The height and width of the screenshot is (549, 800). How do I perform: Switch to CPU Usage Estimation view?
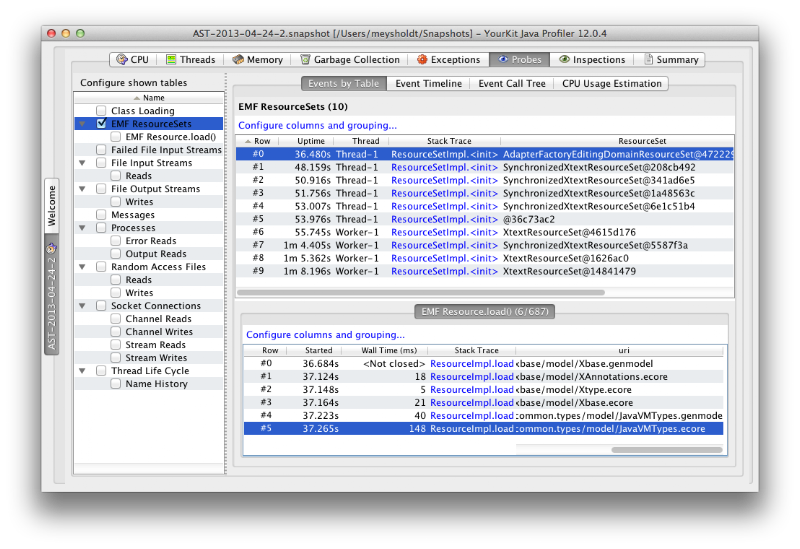pos(611,84)
